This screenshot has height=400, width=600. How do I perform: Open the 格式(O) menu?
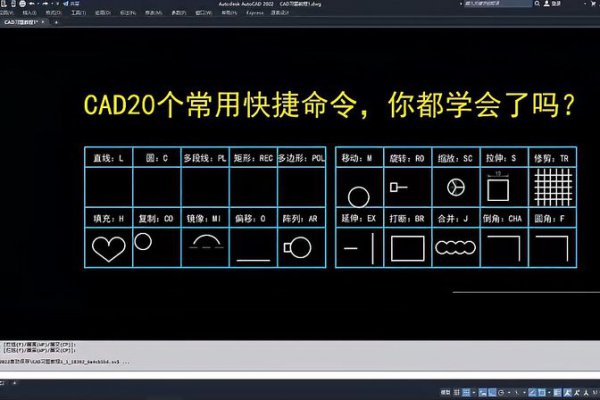53,13
